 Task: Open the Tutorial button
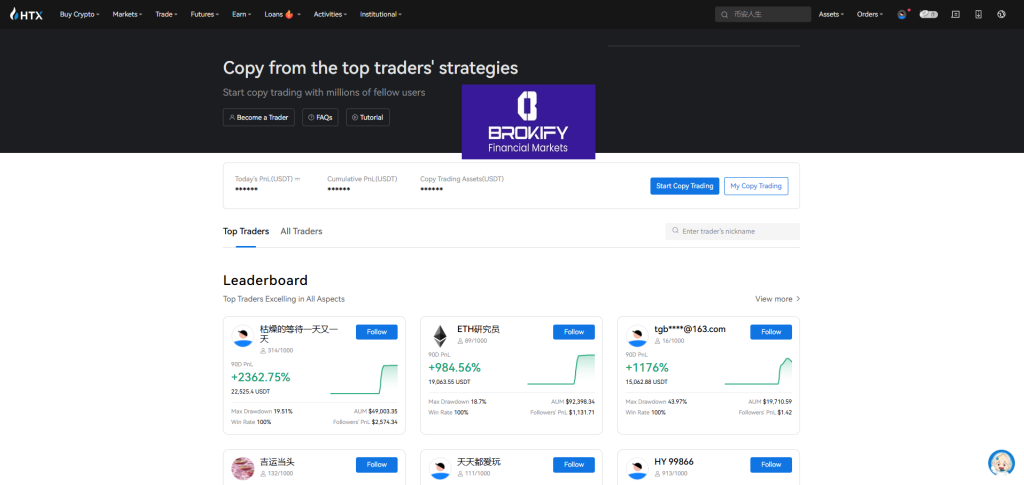pos(368,117)
